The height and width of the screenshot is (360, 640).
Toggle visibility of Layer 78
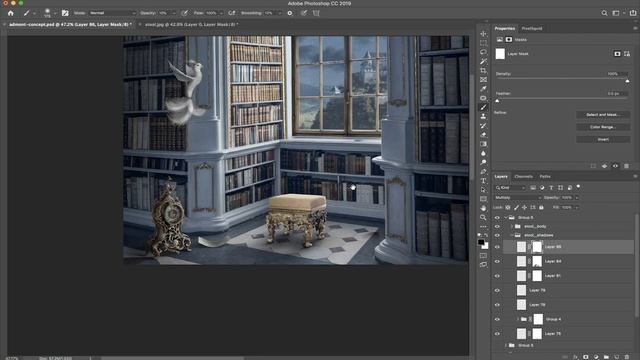pyautogui.click(x=497, y=305)
